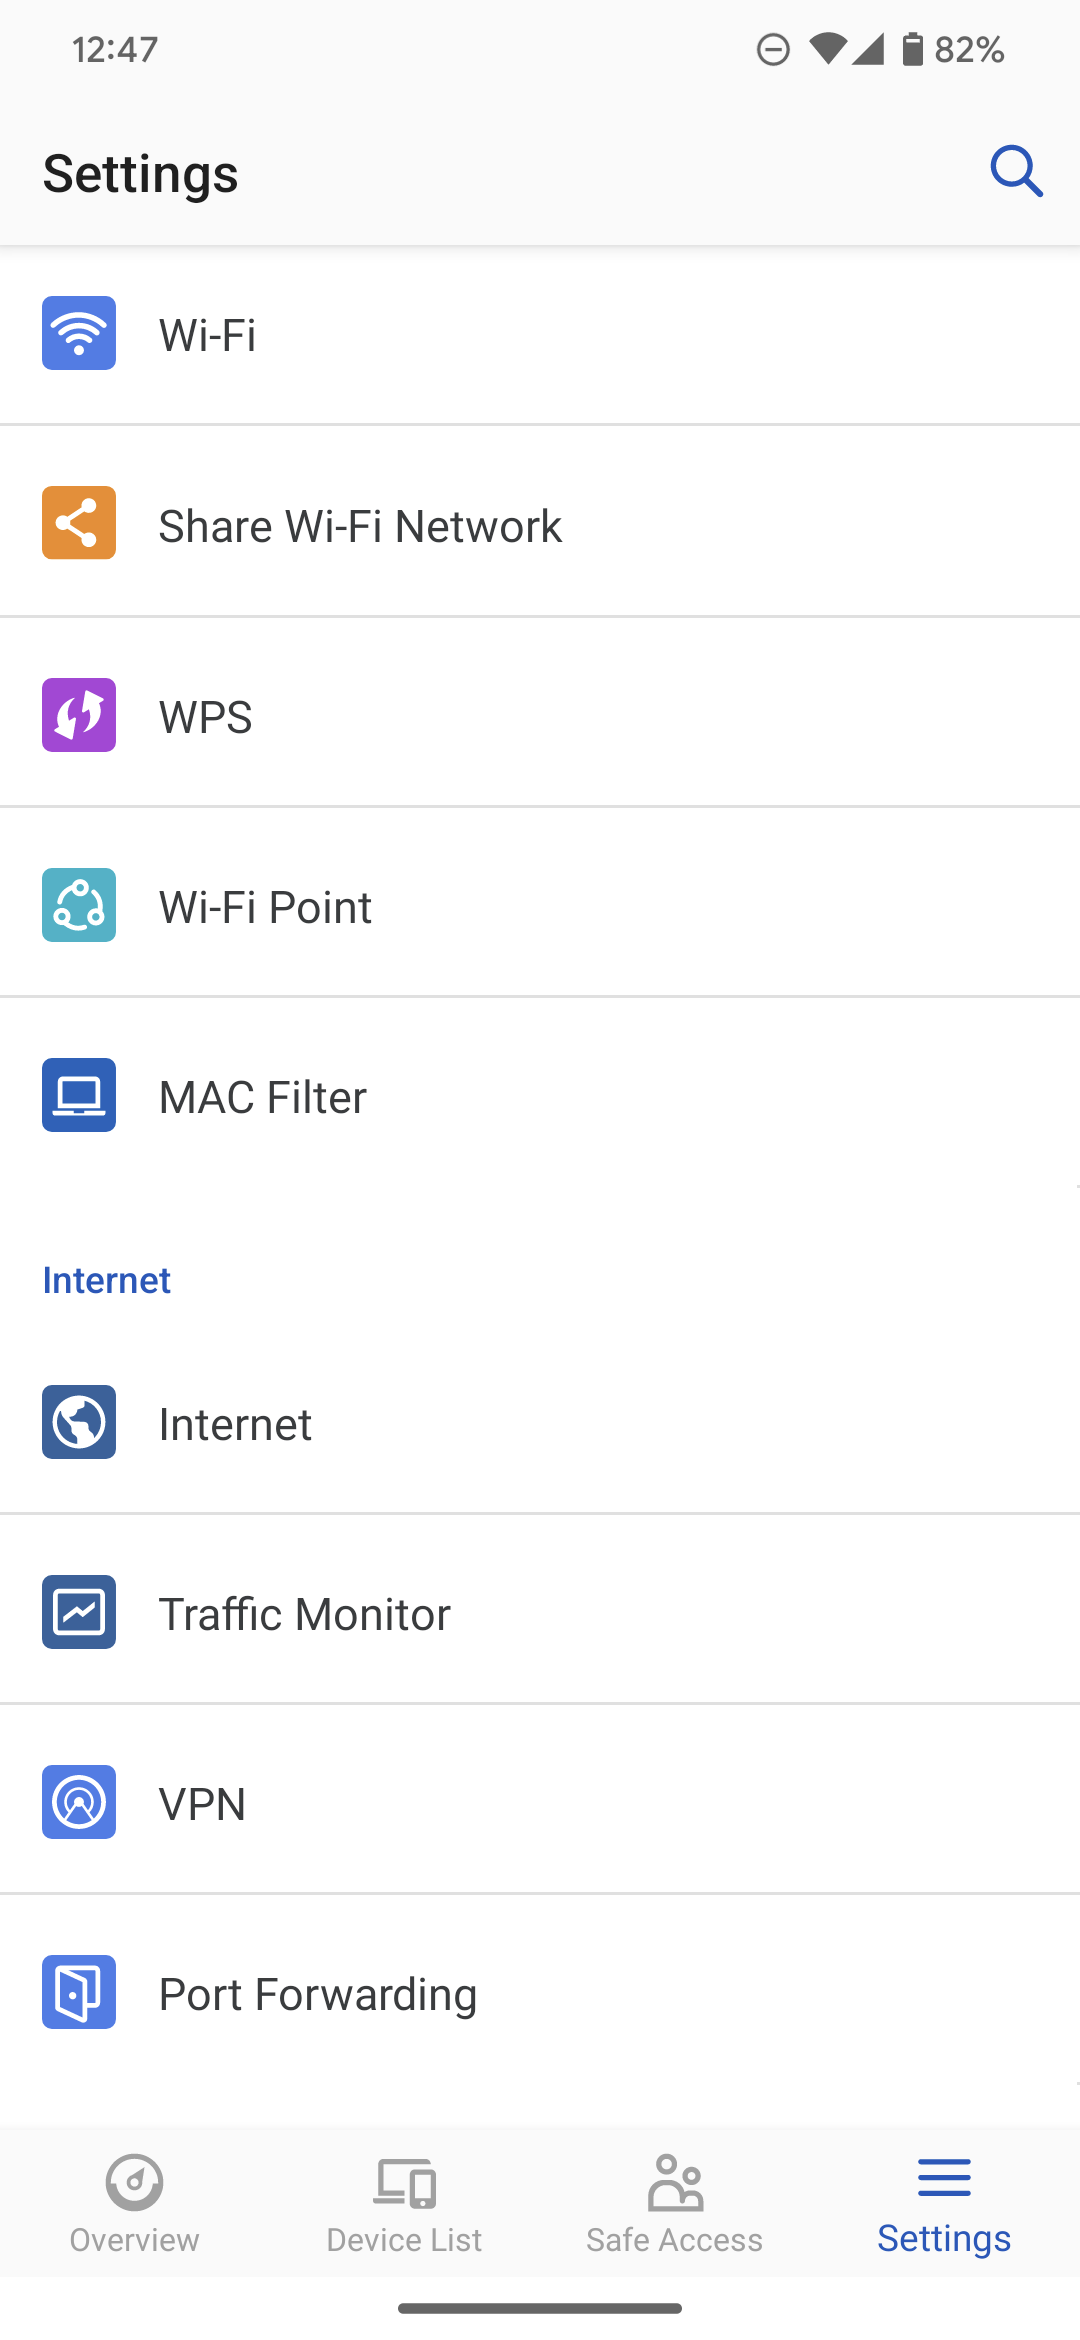1080x2340 pixels.
Task: Tap the blue Wi-Fi icon
Action: [79, 333]
